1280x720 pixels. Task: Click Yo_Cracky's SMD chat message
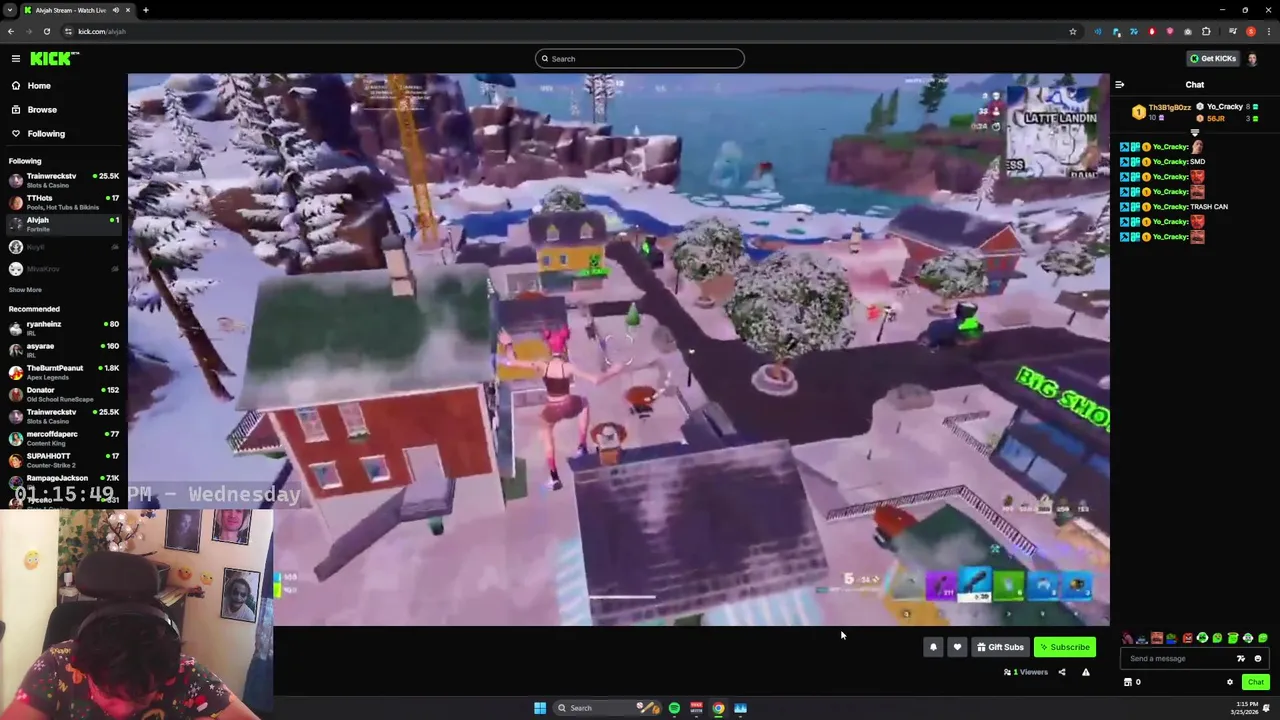tap(1163, 162)
